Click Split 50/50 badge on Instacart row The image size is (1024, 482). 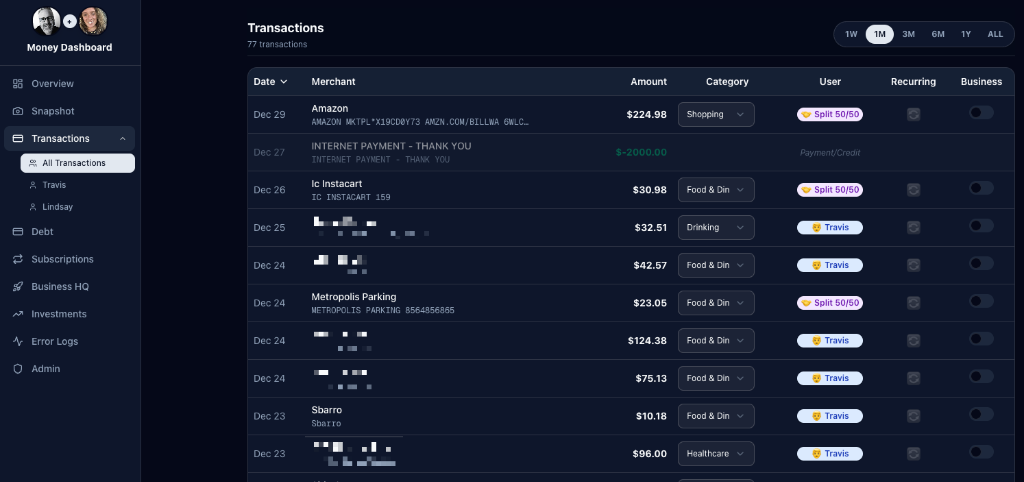829,189
